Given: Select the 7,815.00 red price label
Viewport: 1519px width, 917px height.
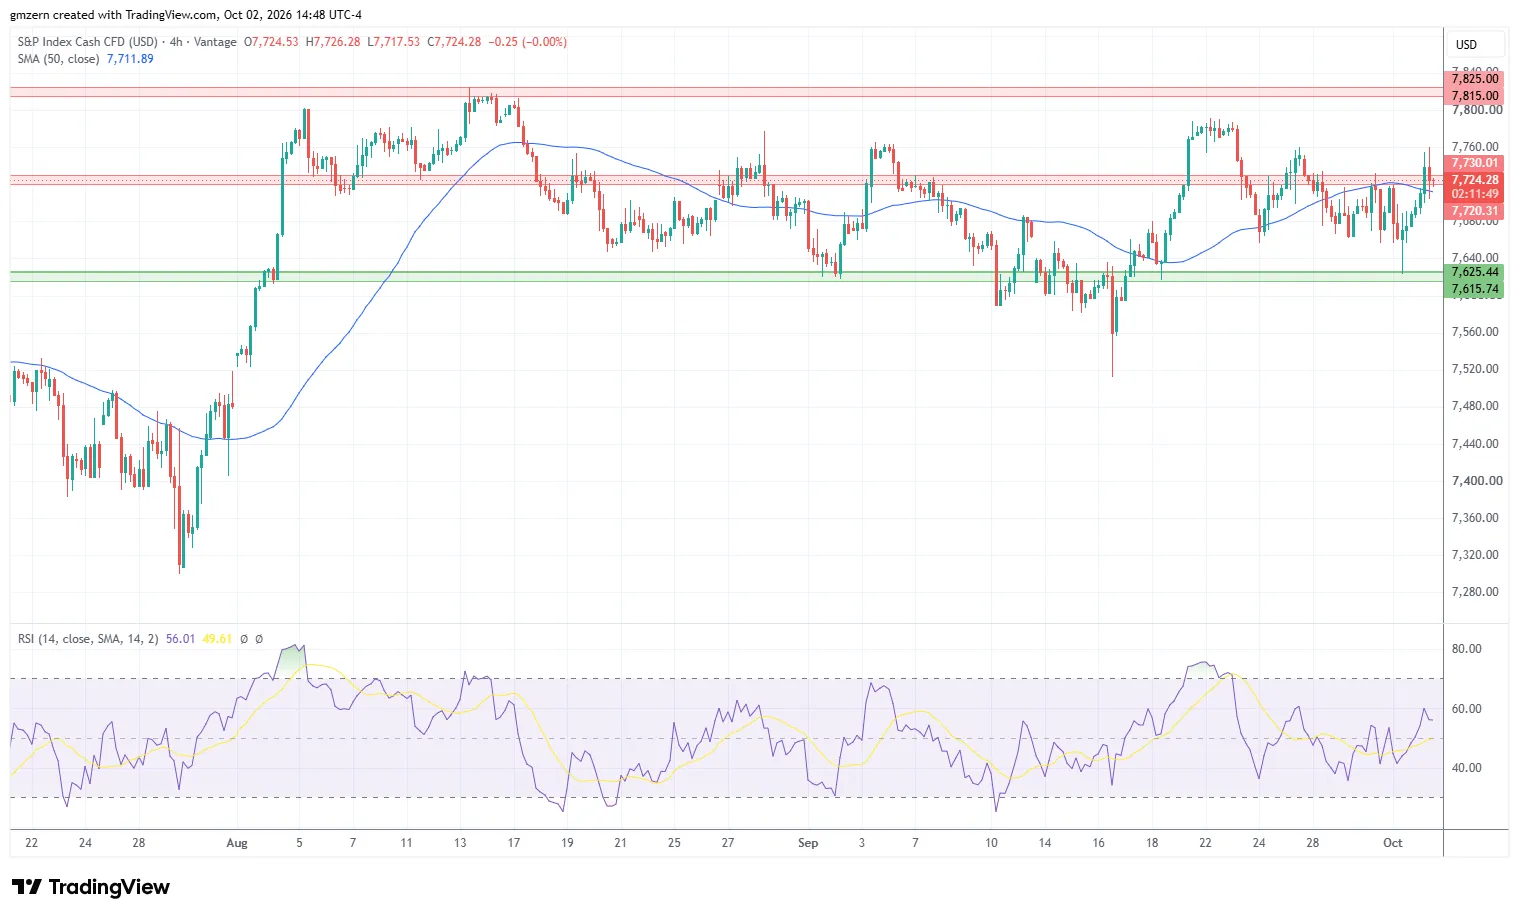Looking at the screenshot, I should point(1475,96).
